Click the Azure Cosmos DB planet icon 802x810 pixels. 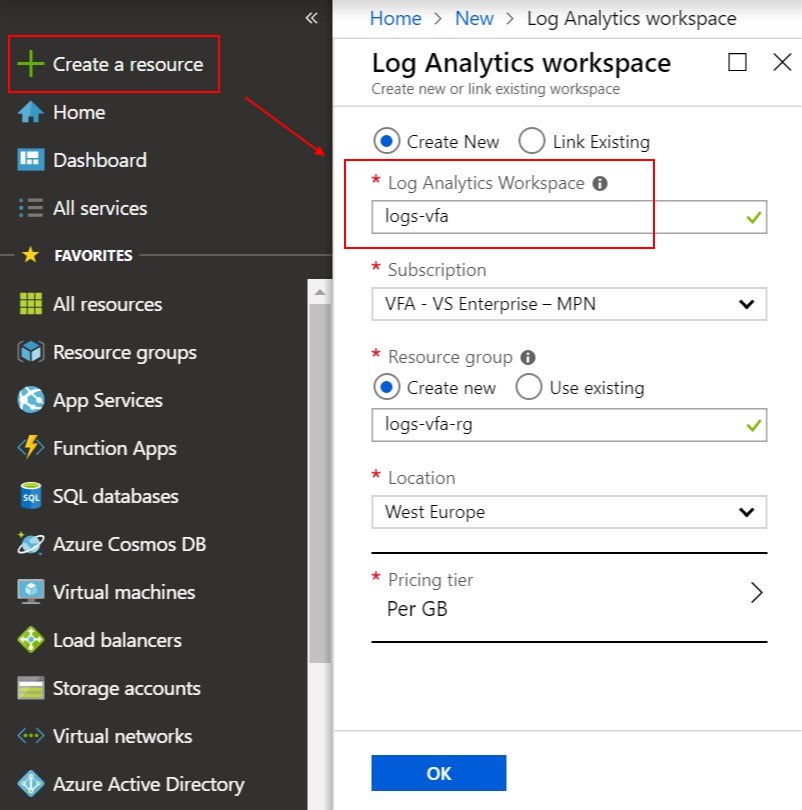pyautogui.click(x=30, y=544)
